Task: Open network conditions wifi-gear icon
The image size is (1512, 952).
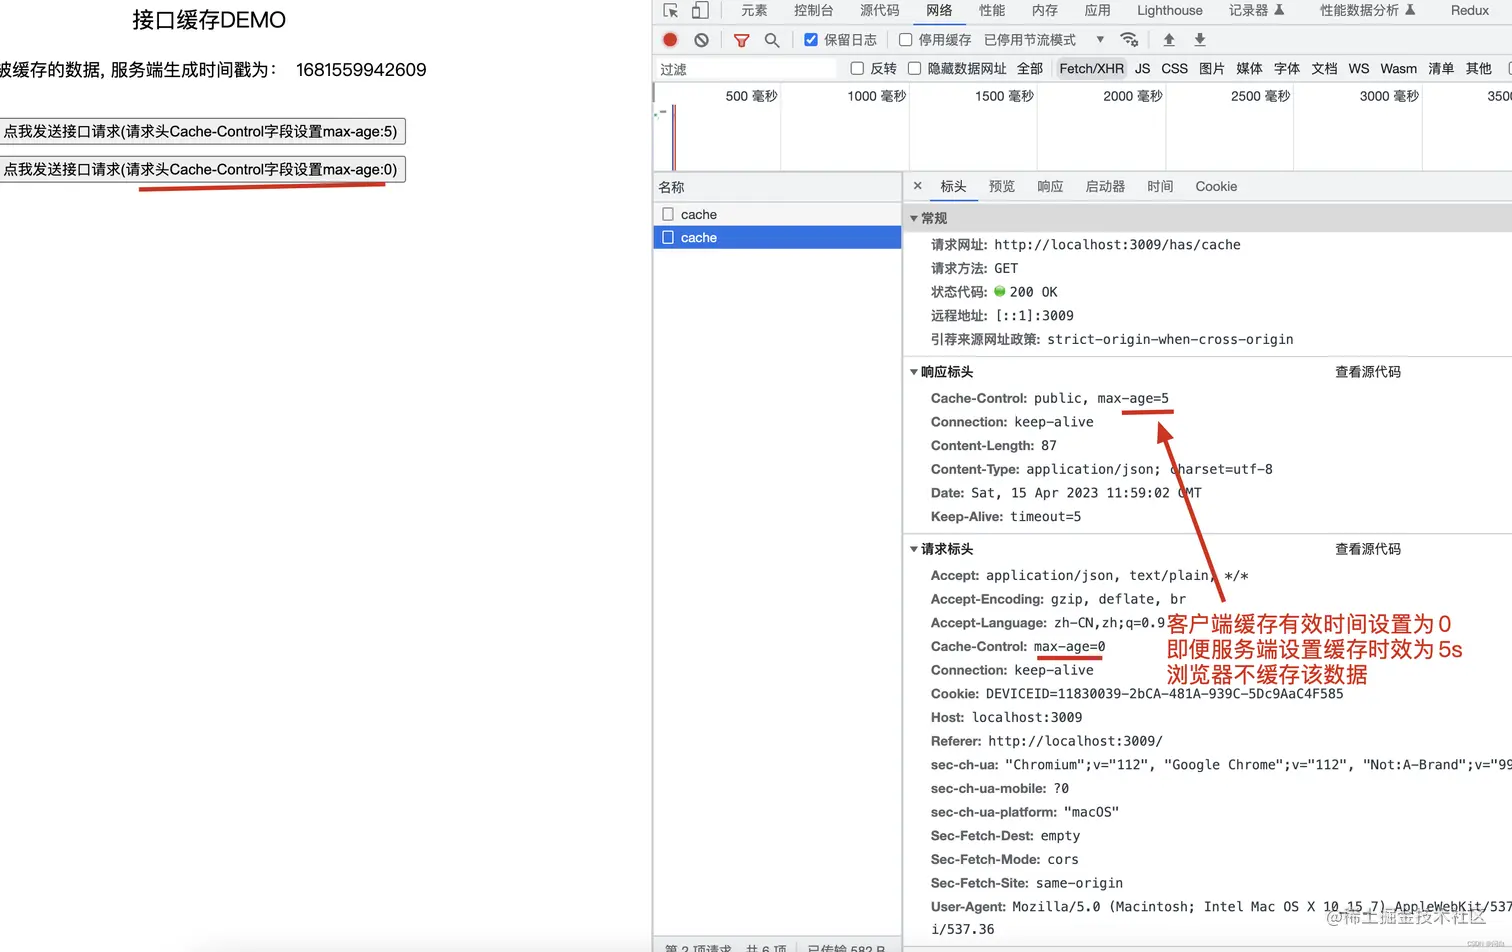Action: (1129, 40)
